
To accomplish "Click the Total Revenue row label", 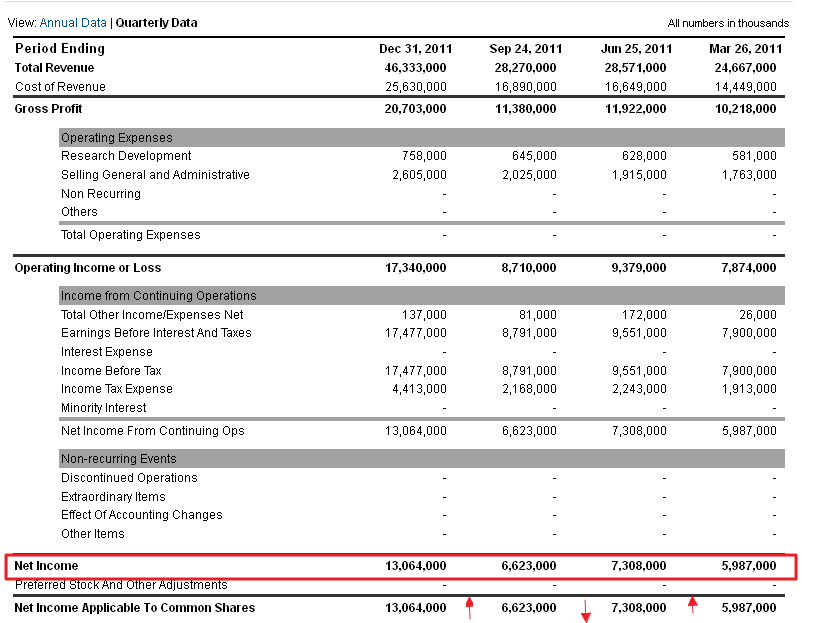I will point(54,68).
